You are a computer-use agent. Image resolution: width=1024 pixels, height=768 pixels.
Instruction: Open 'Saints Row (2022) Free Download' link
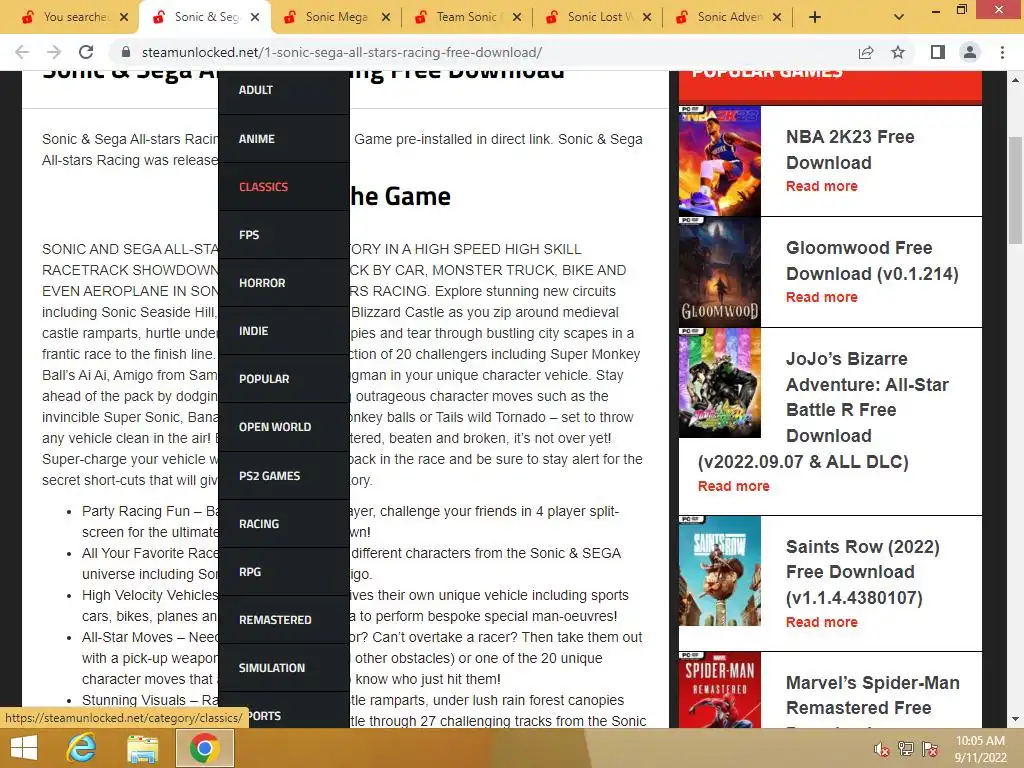[863, 571]
